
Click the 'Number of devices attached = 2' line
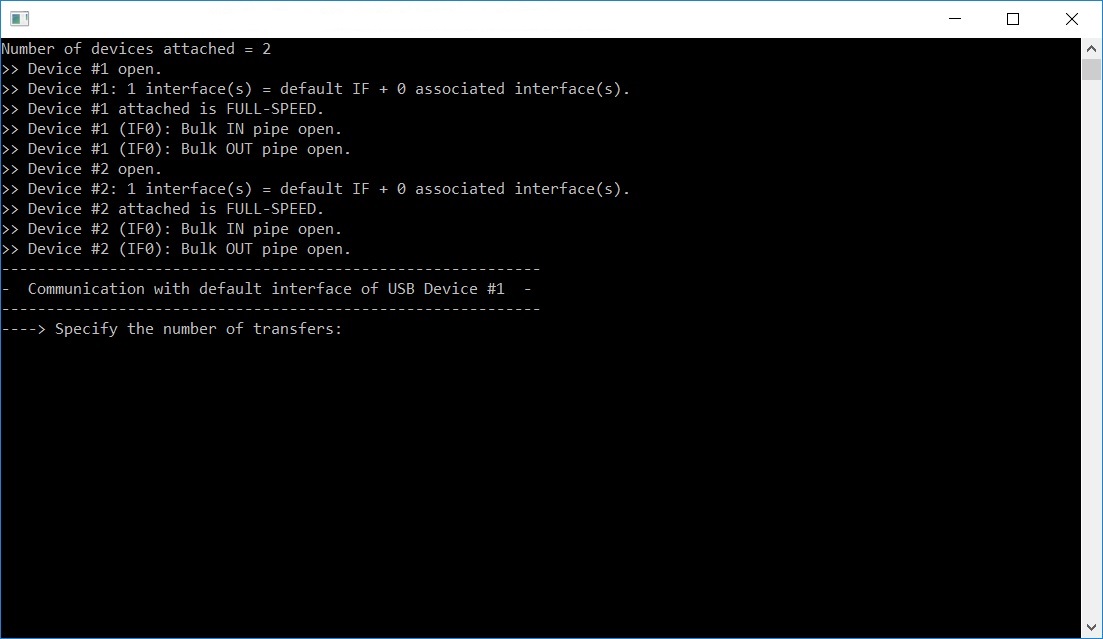(x=136, y=49)
